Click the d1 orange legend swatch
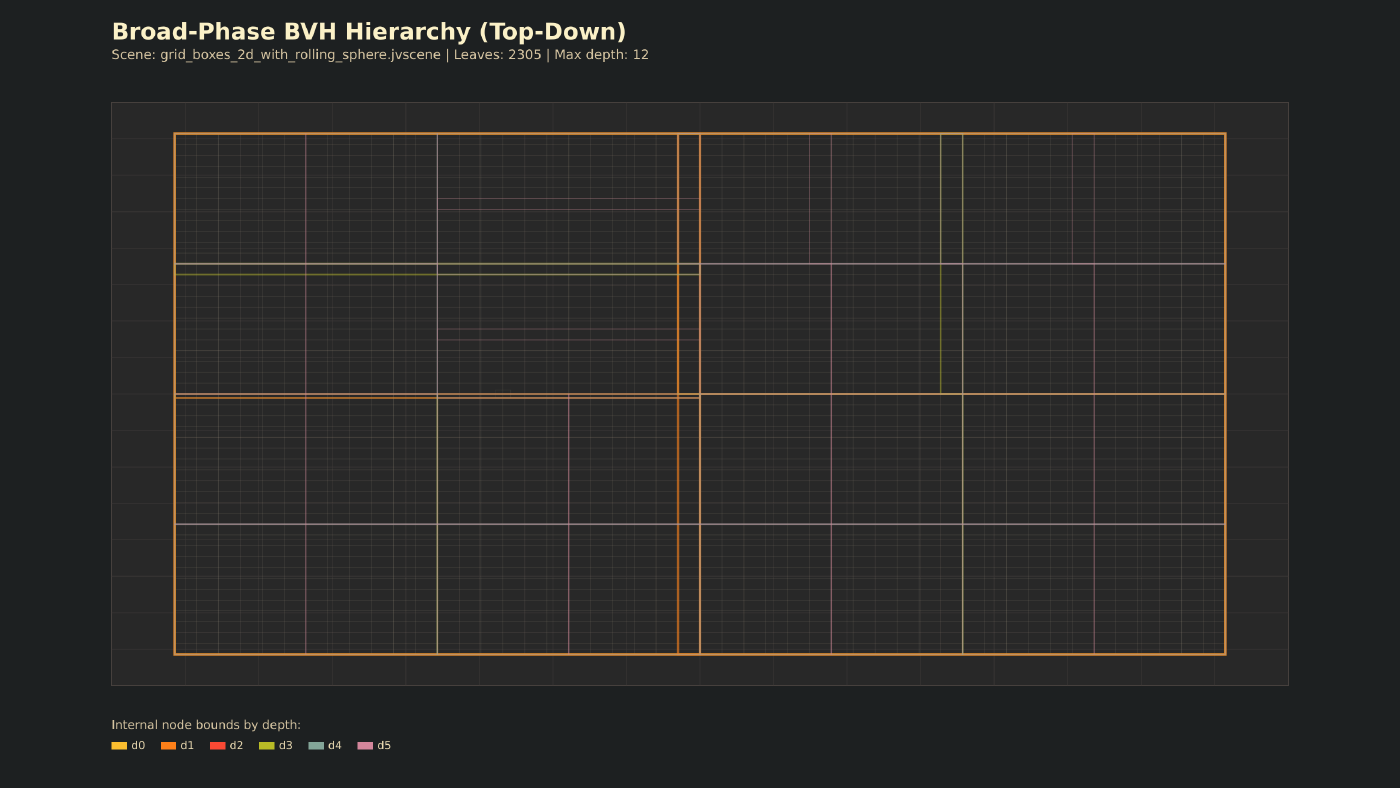1400x788 pixels. click(x=168, y=746)
